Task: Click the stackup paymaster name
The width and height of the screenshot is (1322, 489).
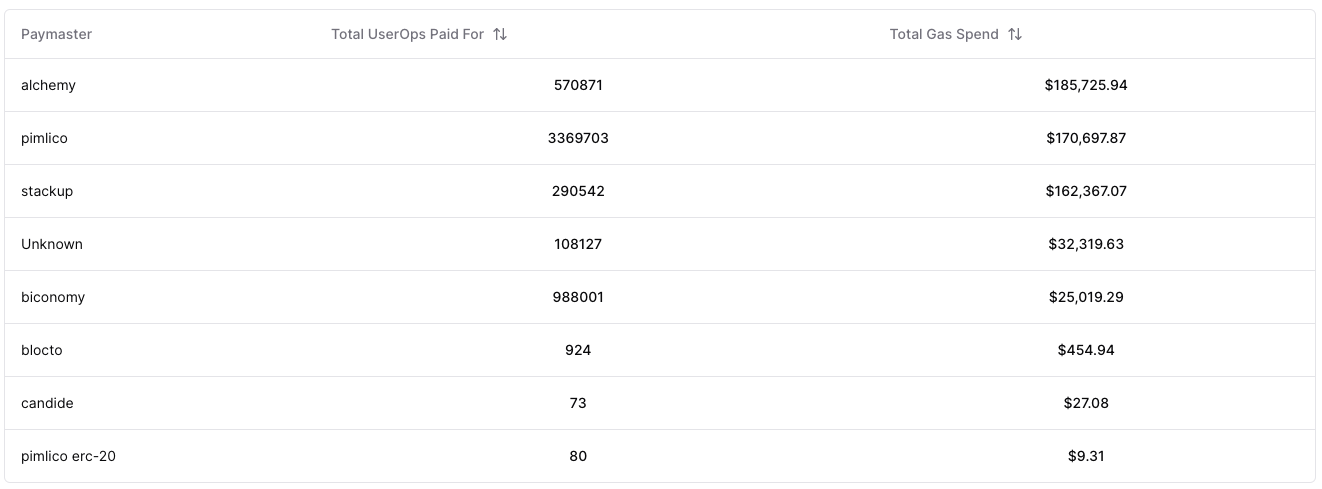Action: (47, 192)
